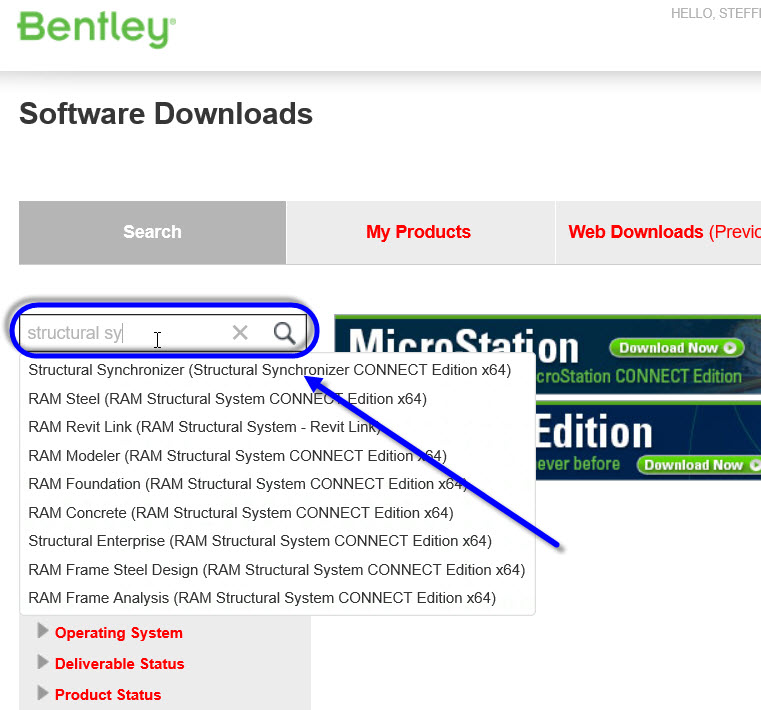Click Download Now on the lower Edition banner
Image resolution: width=761 pixels, height=710 pixels.
click(699, 465)
